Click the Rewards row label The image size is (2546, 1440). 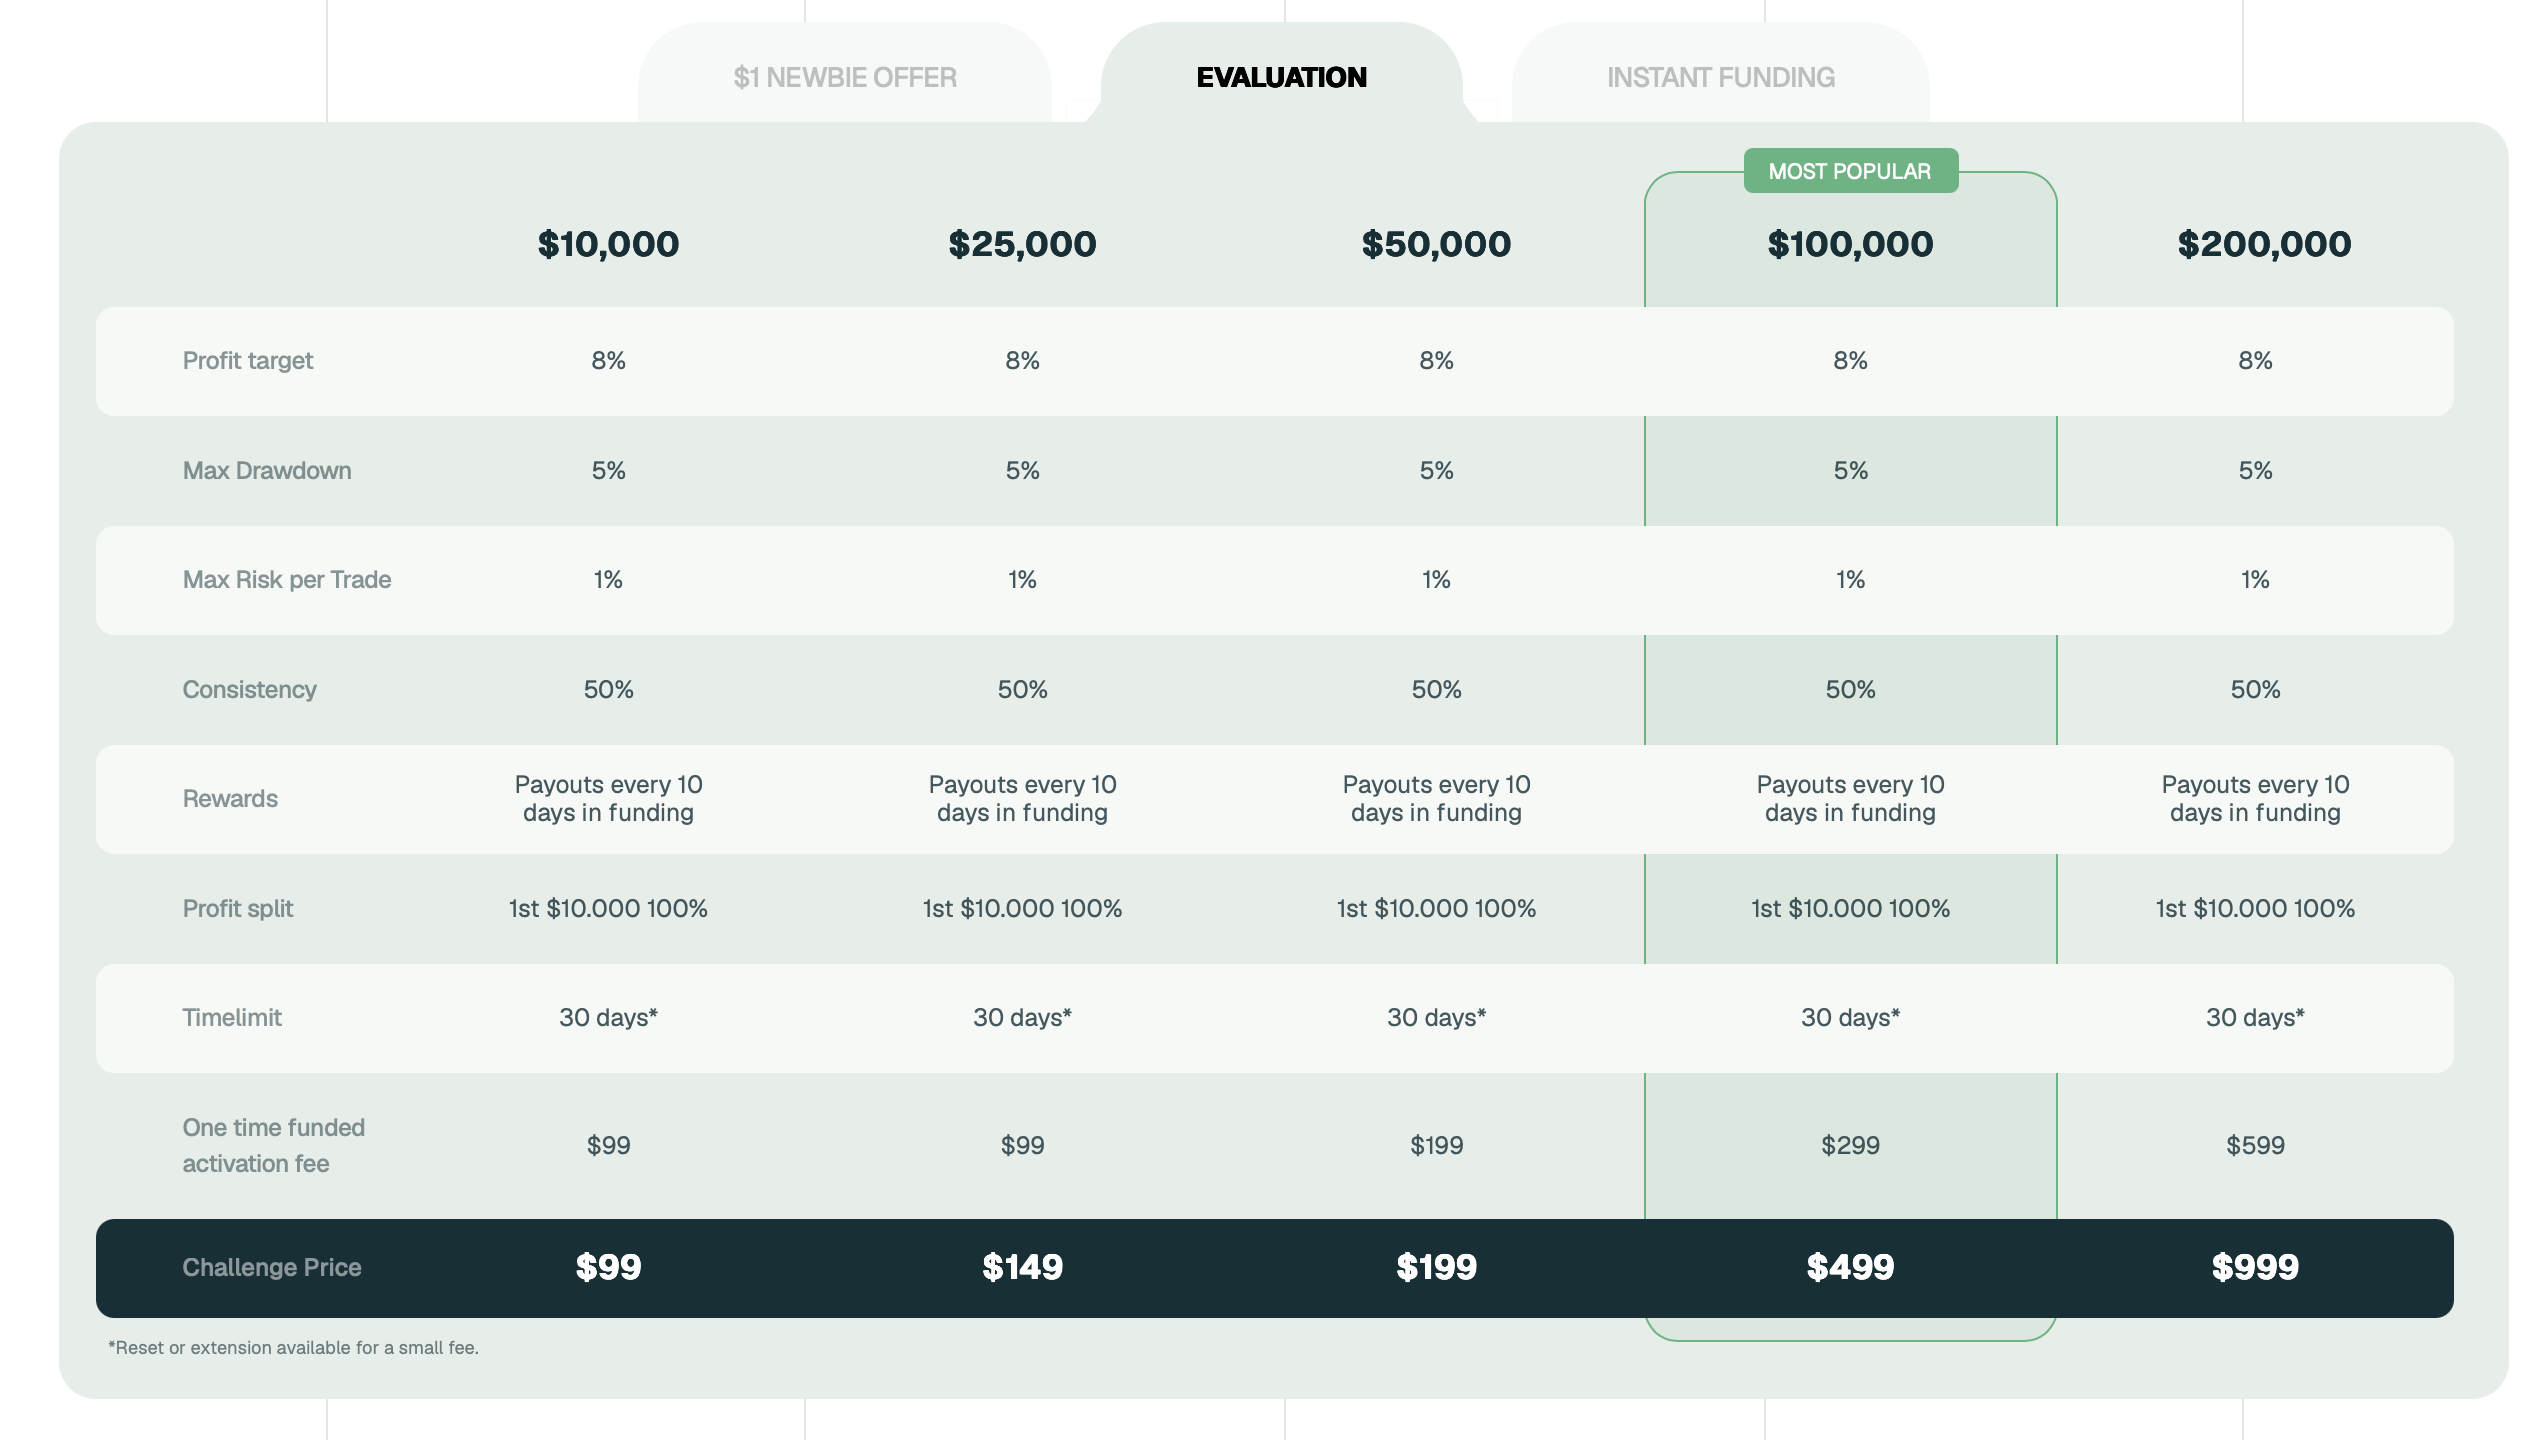coord(230,798)
